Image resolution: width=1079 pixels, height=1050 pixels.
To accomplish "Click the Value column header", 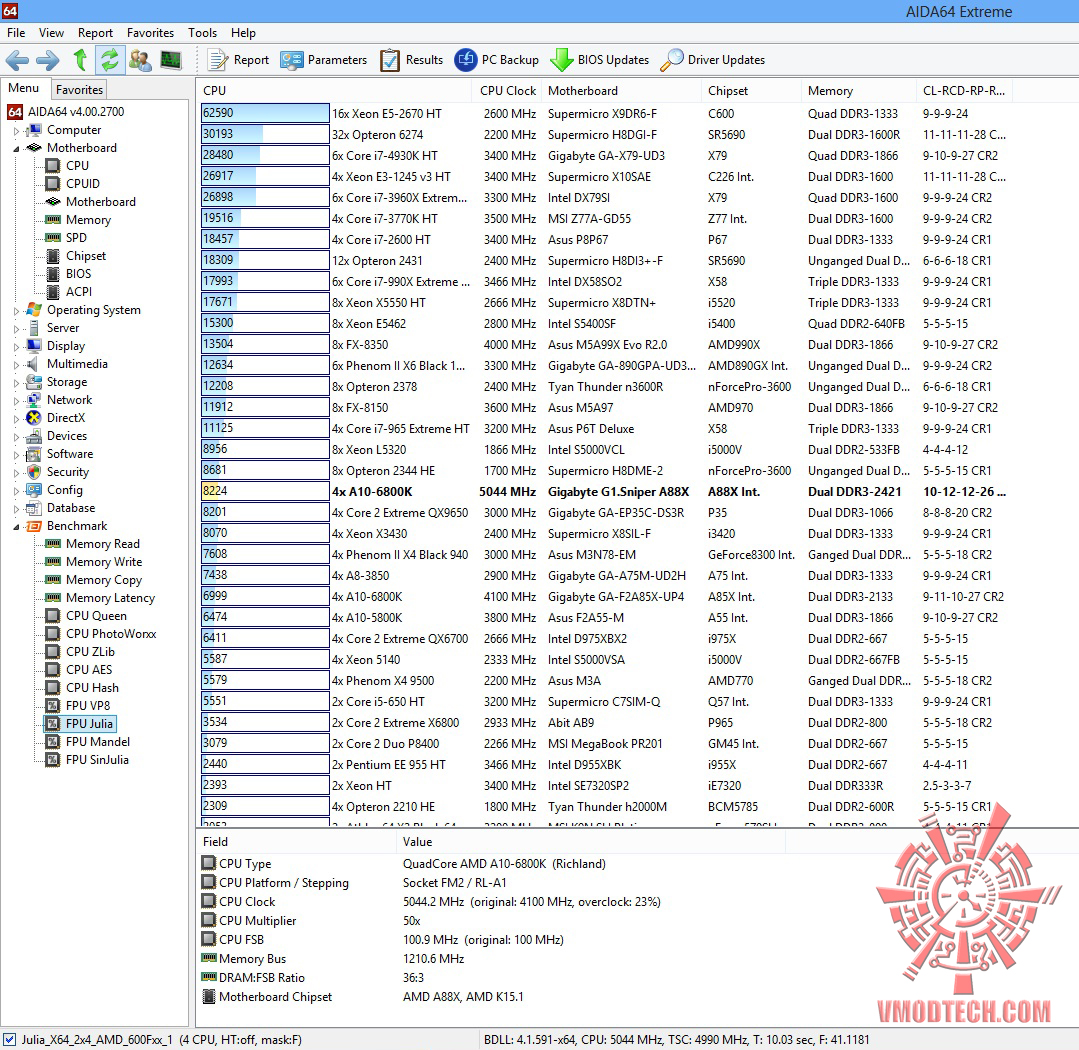I will 590,842.
